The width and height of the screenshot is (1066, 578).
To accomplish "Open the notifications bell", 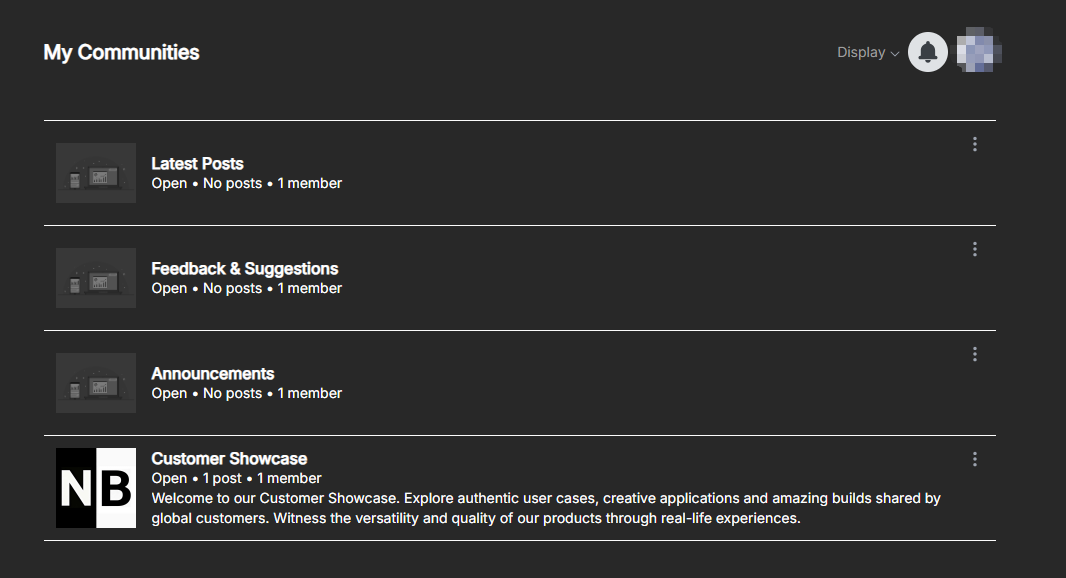I will (928, 52).
